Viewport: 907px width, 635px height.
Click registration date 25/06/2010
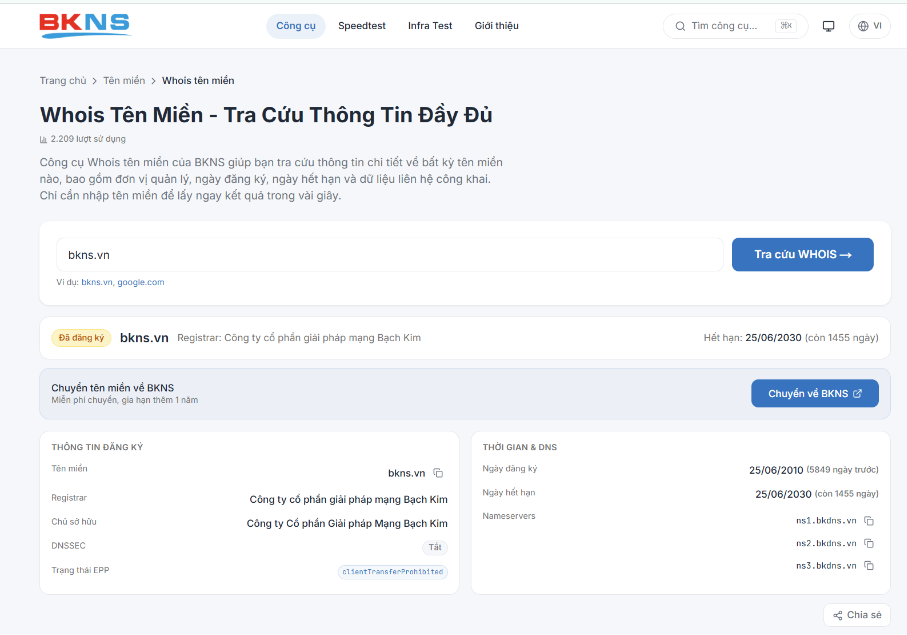[x=776, y=470]
